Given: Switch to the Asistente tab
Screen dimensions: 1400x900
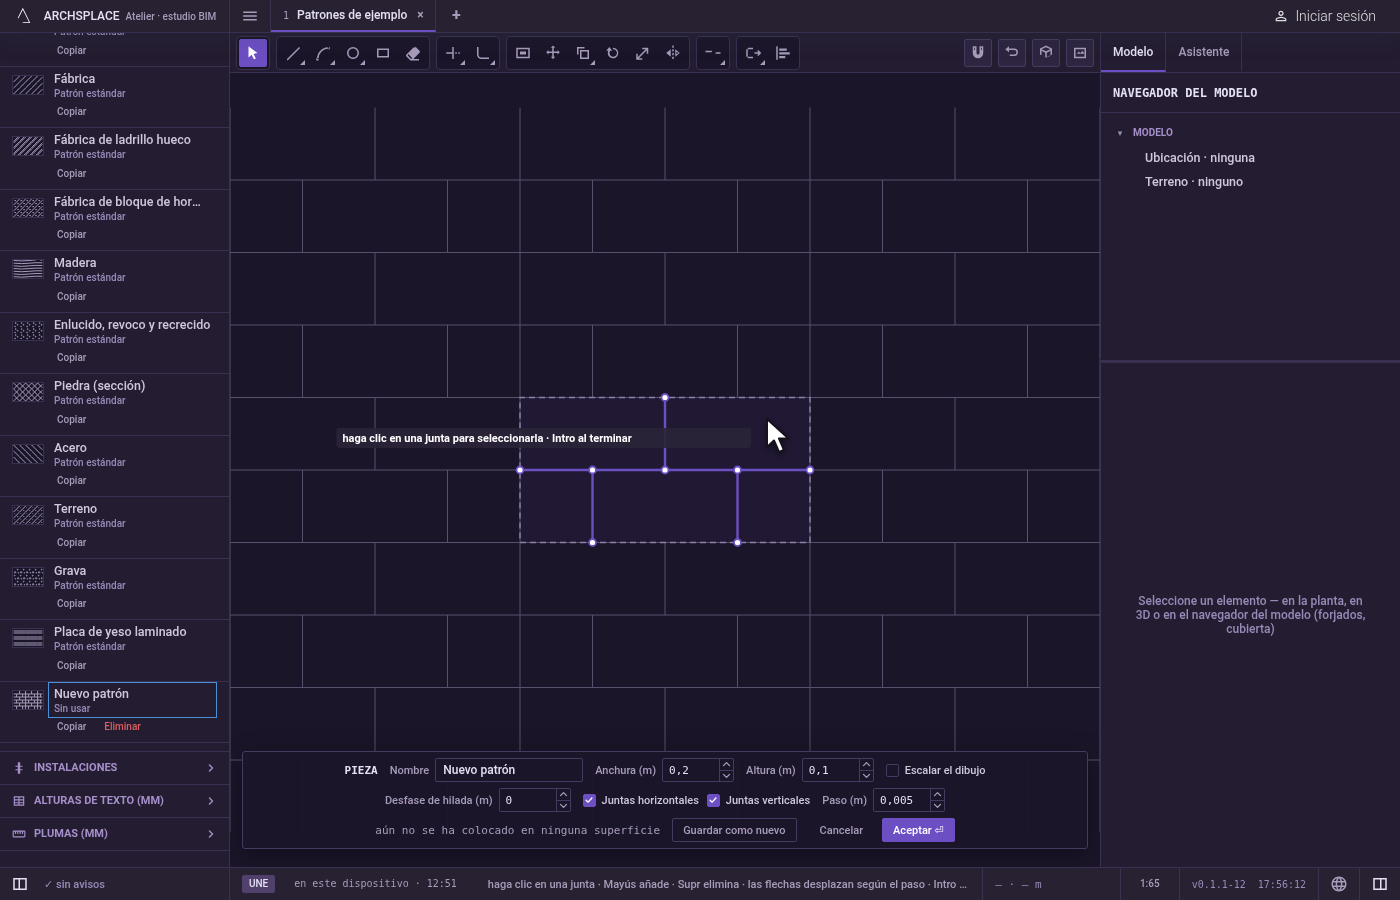Looking at the screenshot, I should (1203, 52).
